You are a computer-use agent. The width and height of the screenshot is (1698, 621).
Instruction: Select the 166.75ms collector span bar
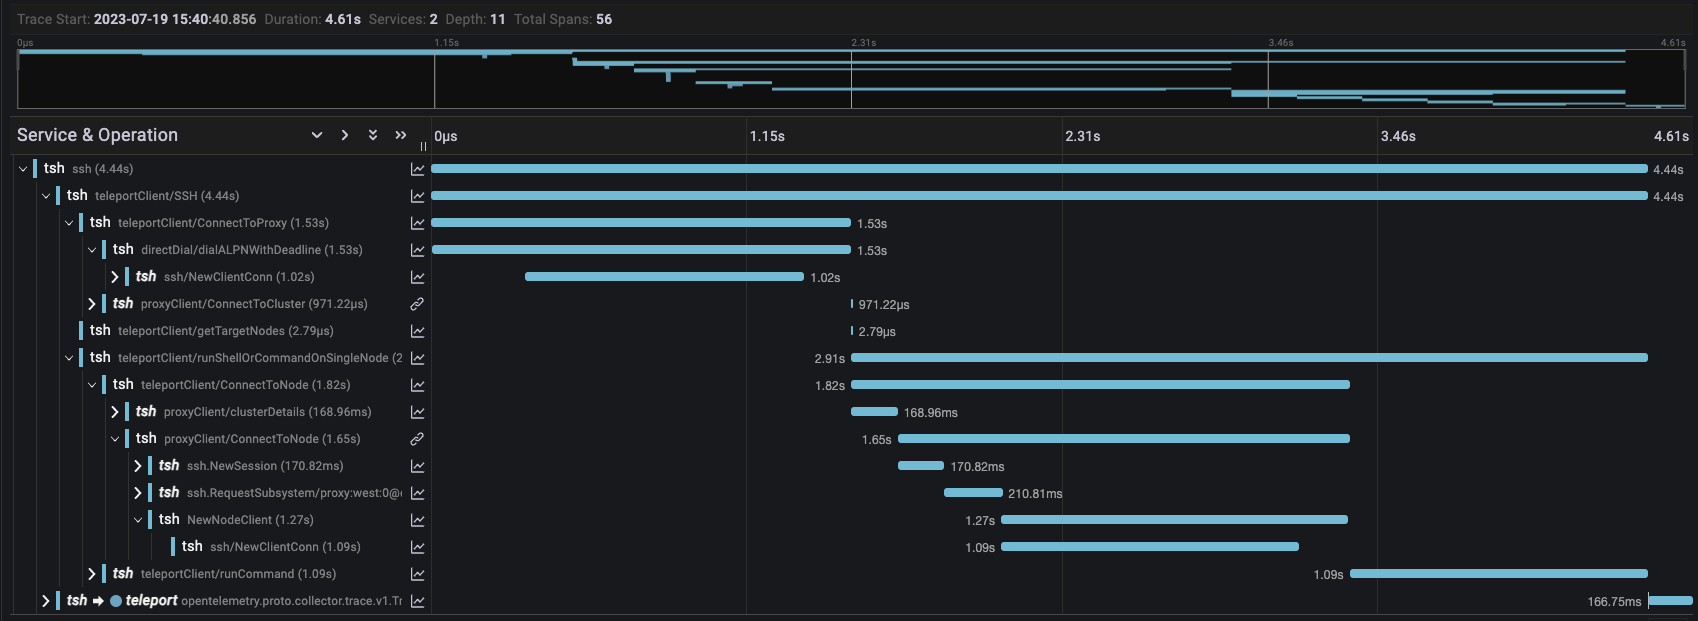click(1670, 601)
